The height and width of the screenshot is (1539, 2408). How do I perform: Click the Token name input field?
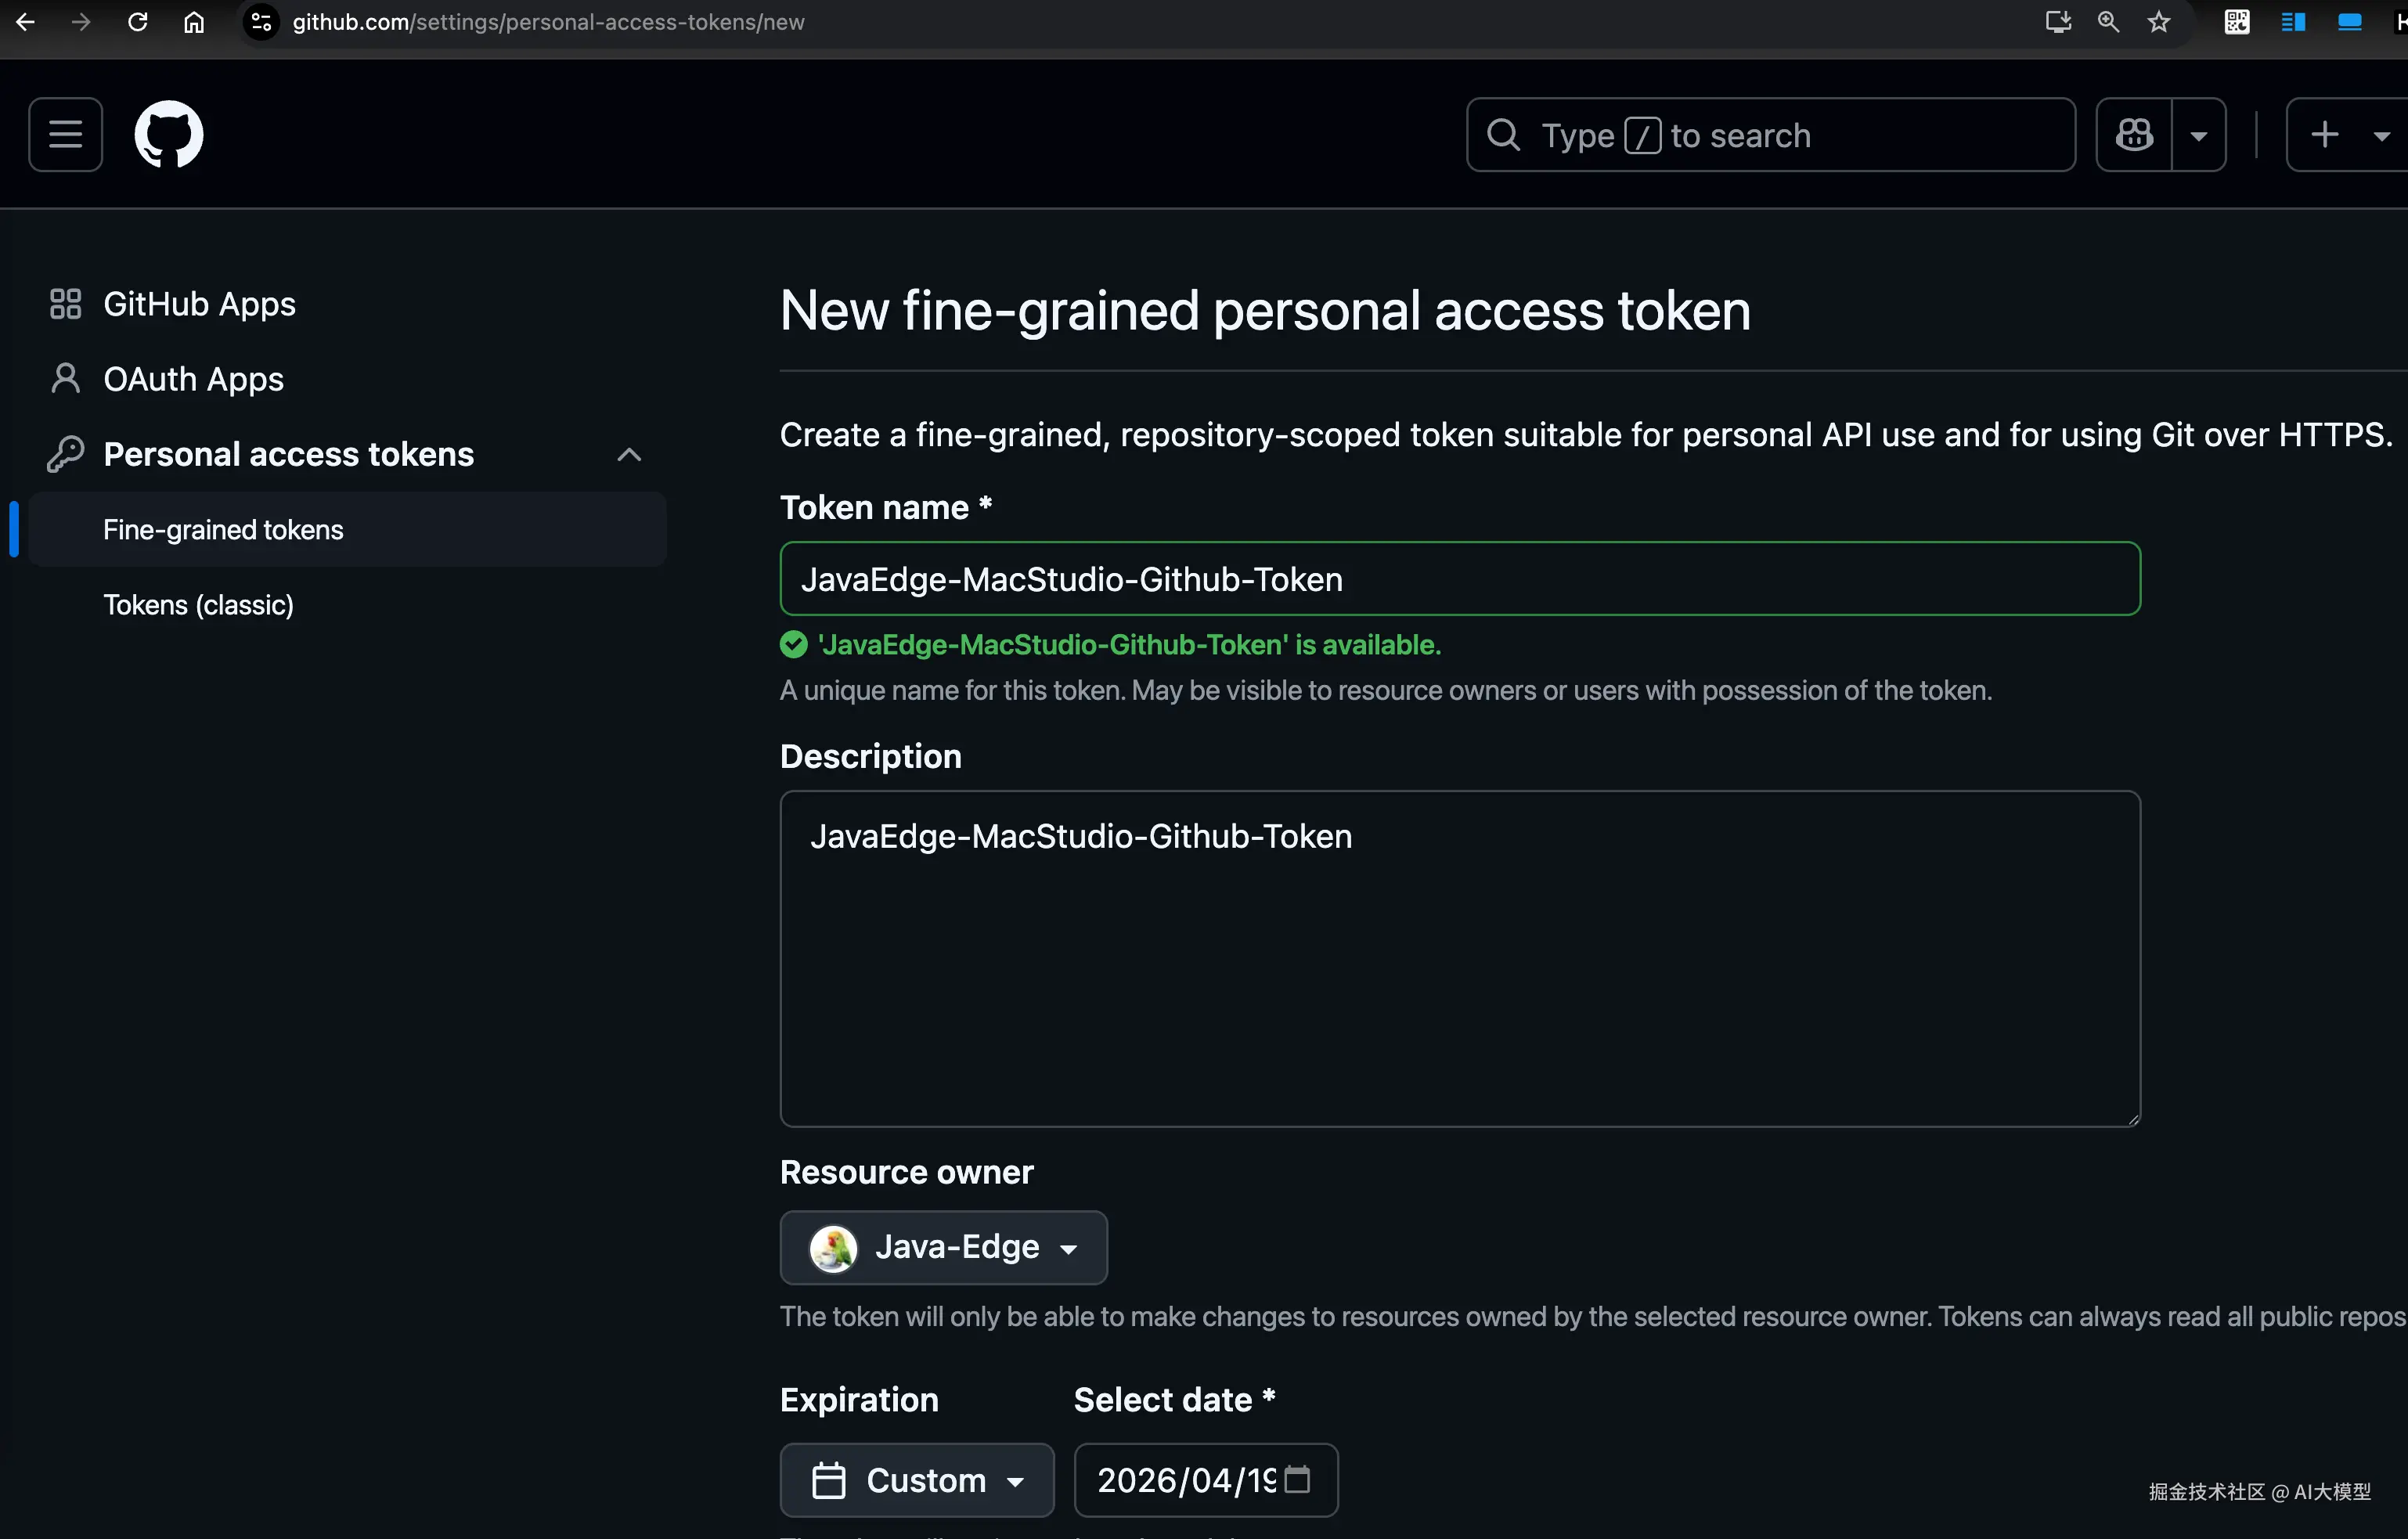tap(1459, 579)
